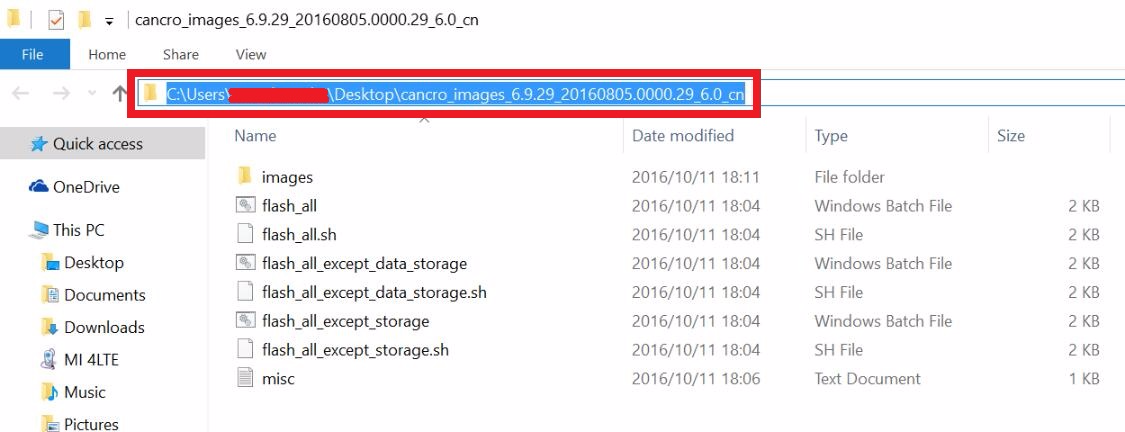This screenshot has height=432, width=1125.
Task: Click the Up directory arrow
Action: coord(120,93)
